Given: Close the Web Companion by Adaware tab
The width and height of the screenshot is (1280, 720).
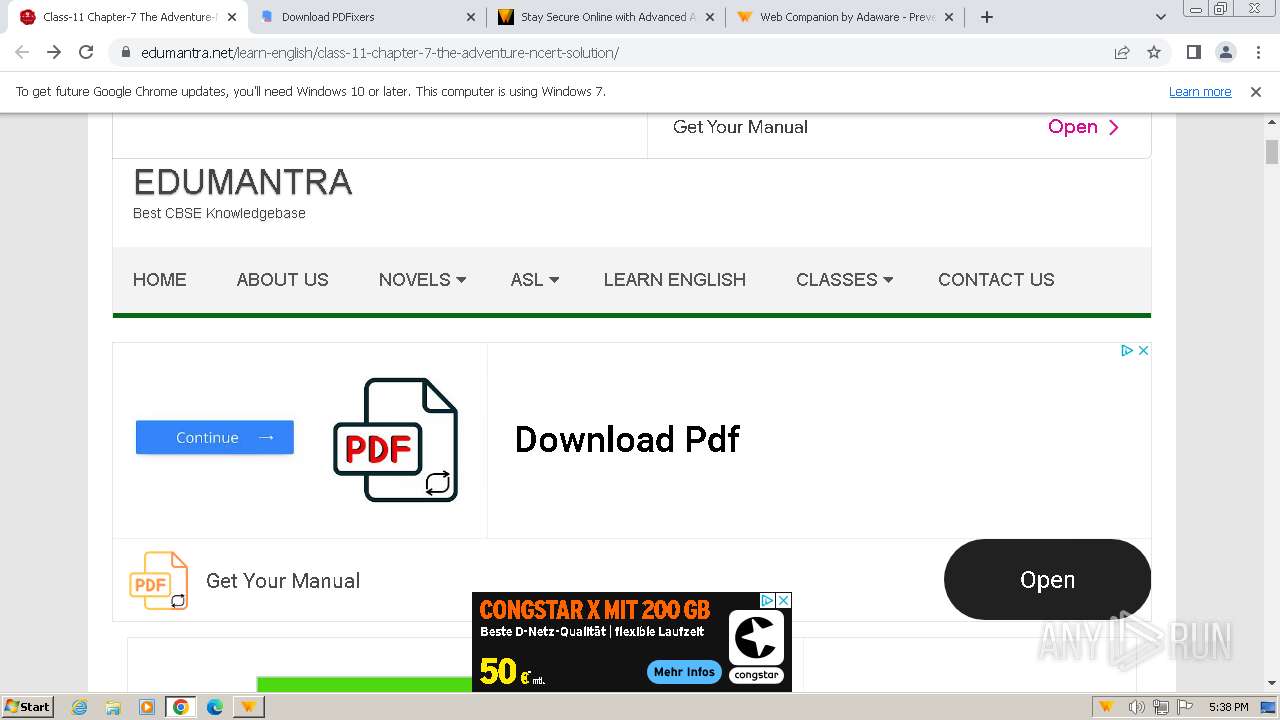Looking at the screenshot, I should (x=950, y=17).
